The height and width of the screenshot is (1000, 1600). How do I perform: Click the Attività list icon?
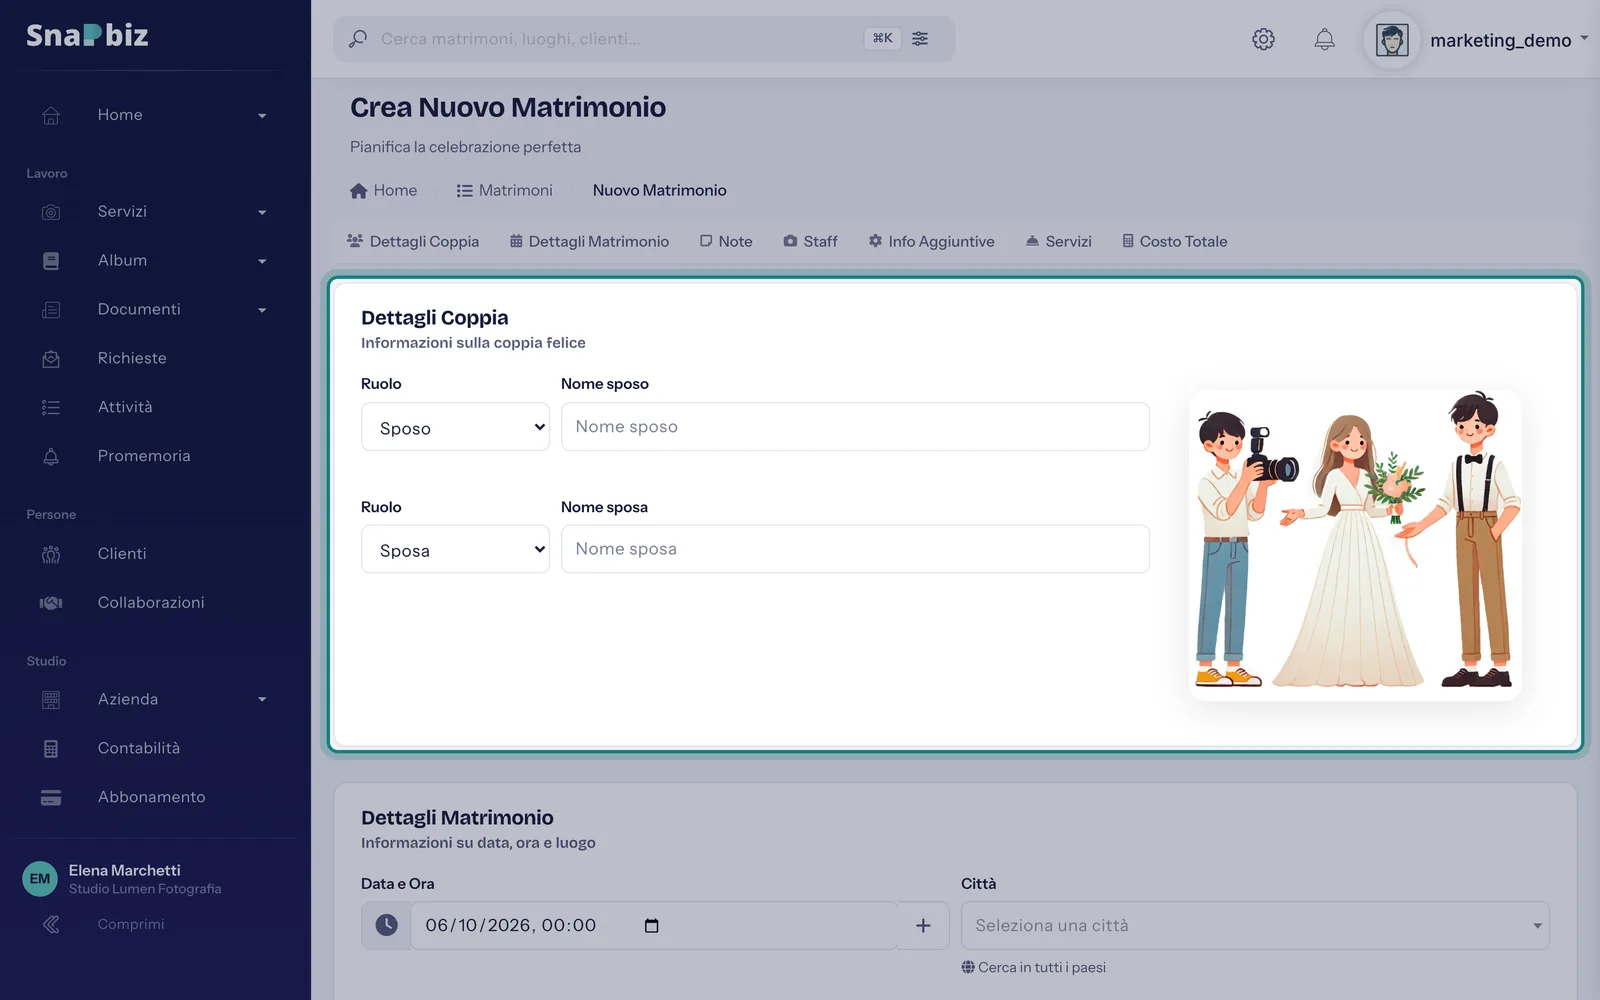point(51,407)
